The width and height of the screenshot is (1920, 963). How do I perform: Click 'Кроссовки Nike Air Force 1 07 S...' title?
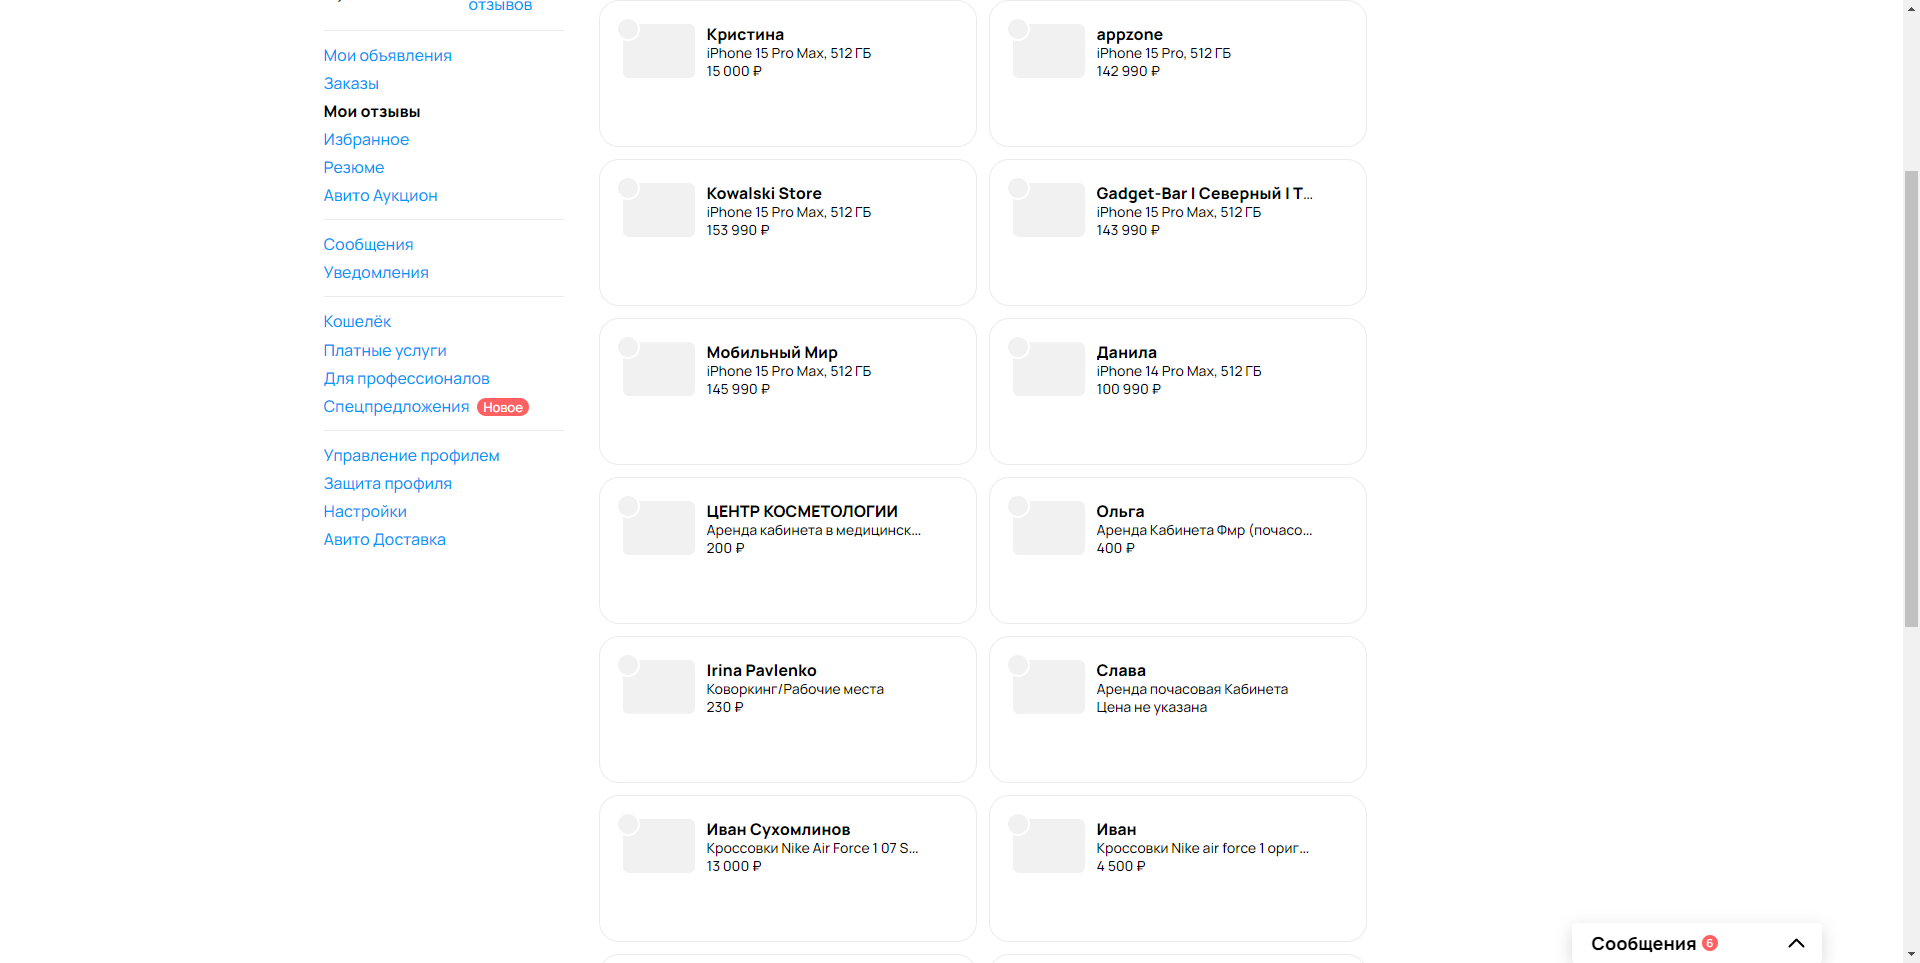coord(812,848)
